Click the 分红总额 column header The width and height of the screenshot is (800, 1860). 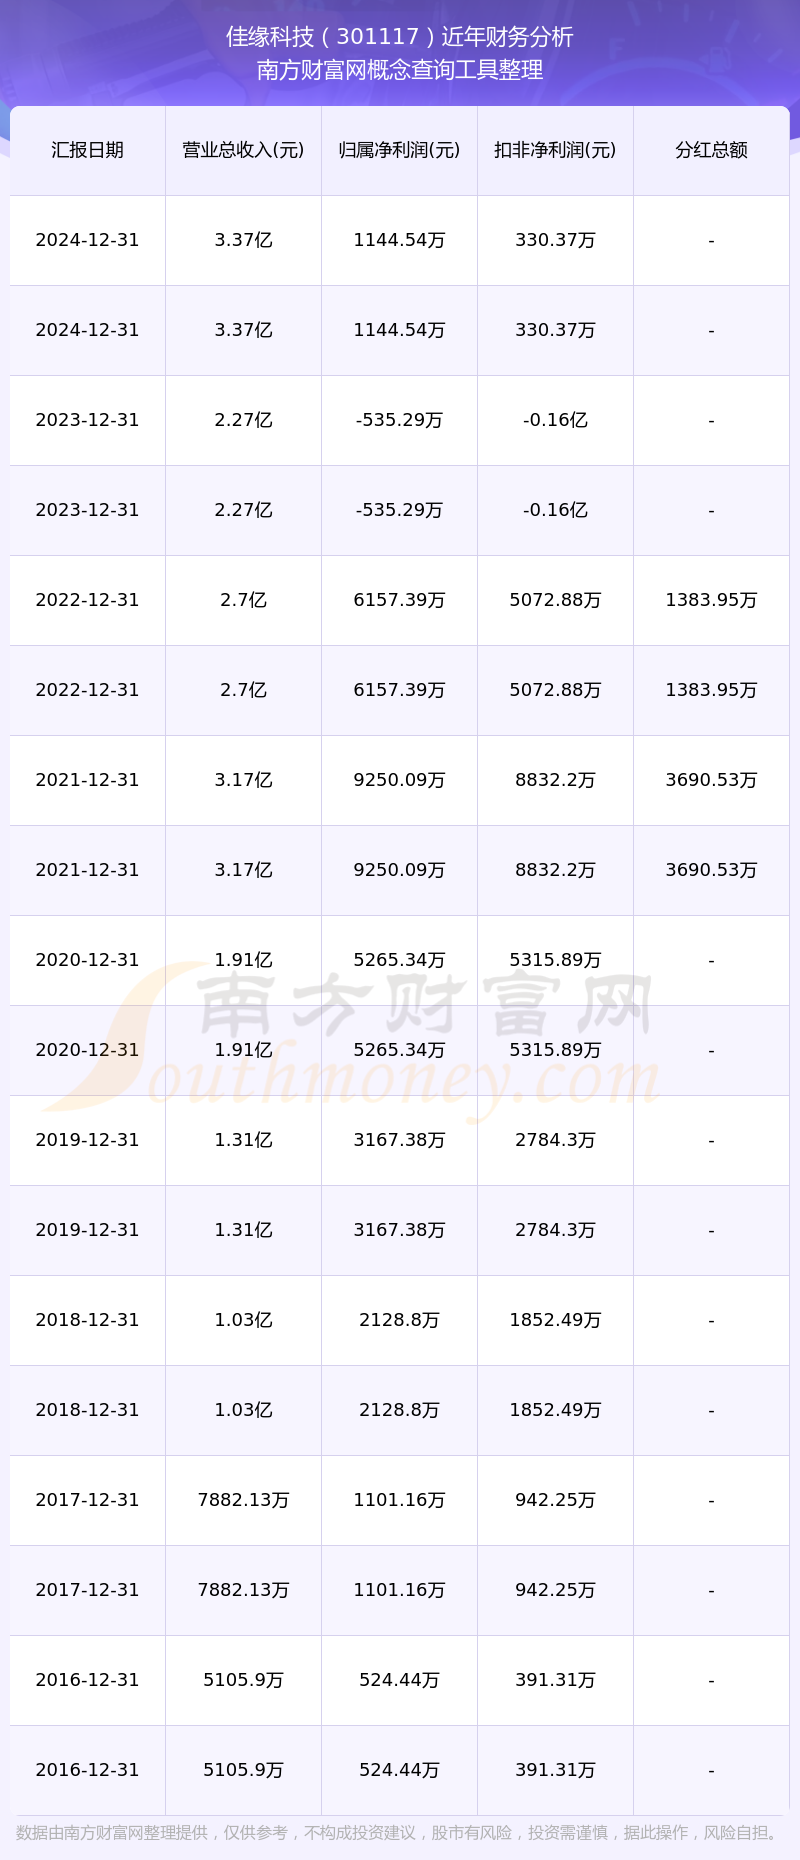pos(711,150)
